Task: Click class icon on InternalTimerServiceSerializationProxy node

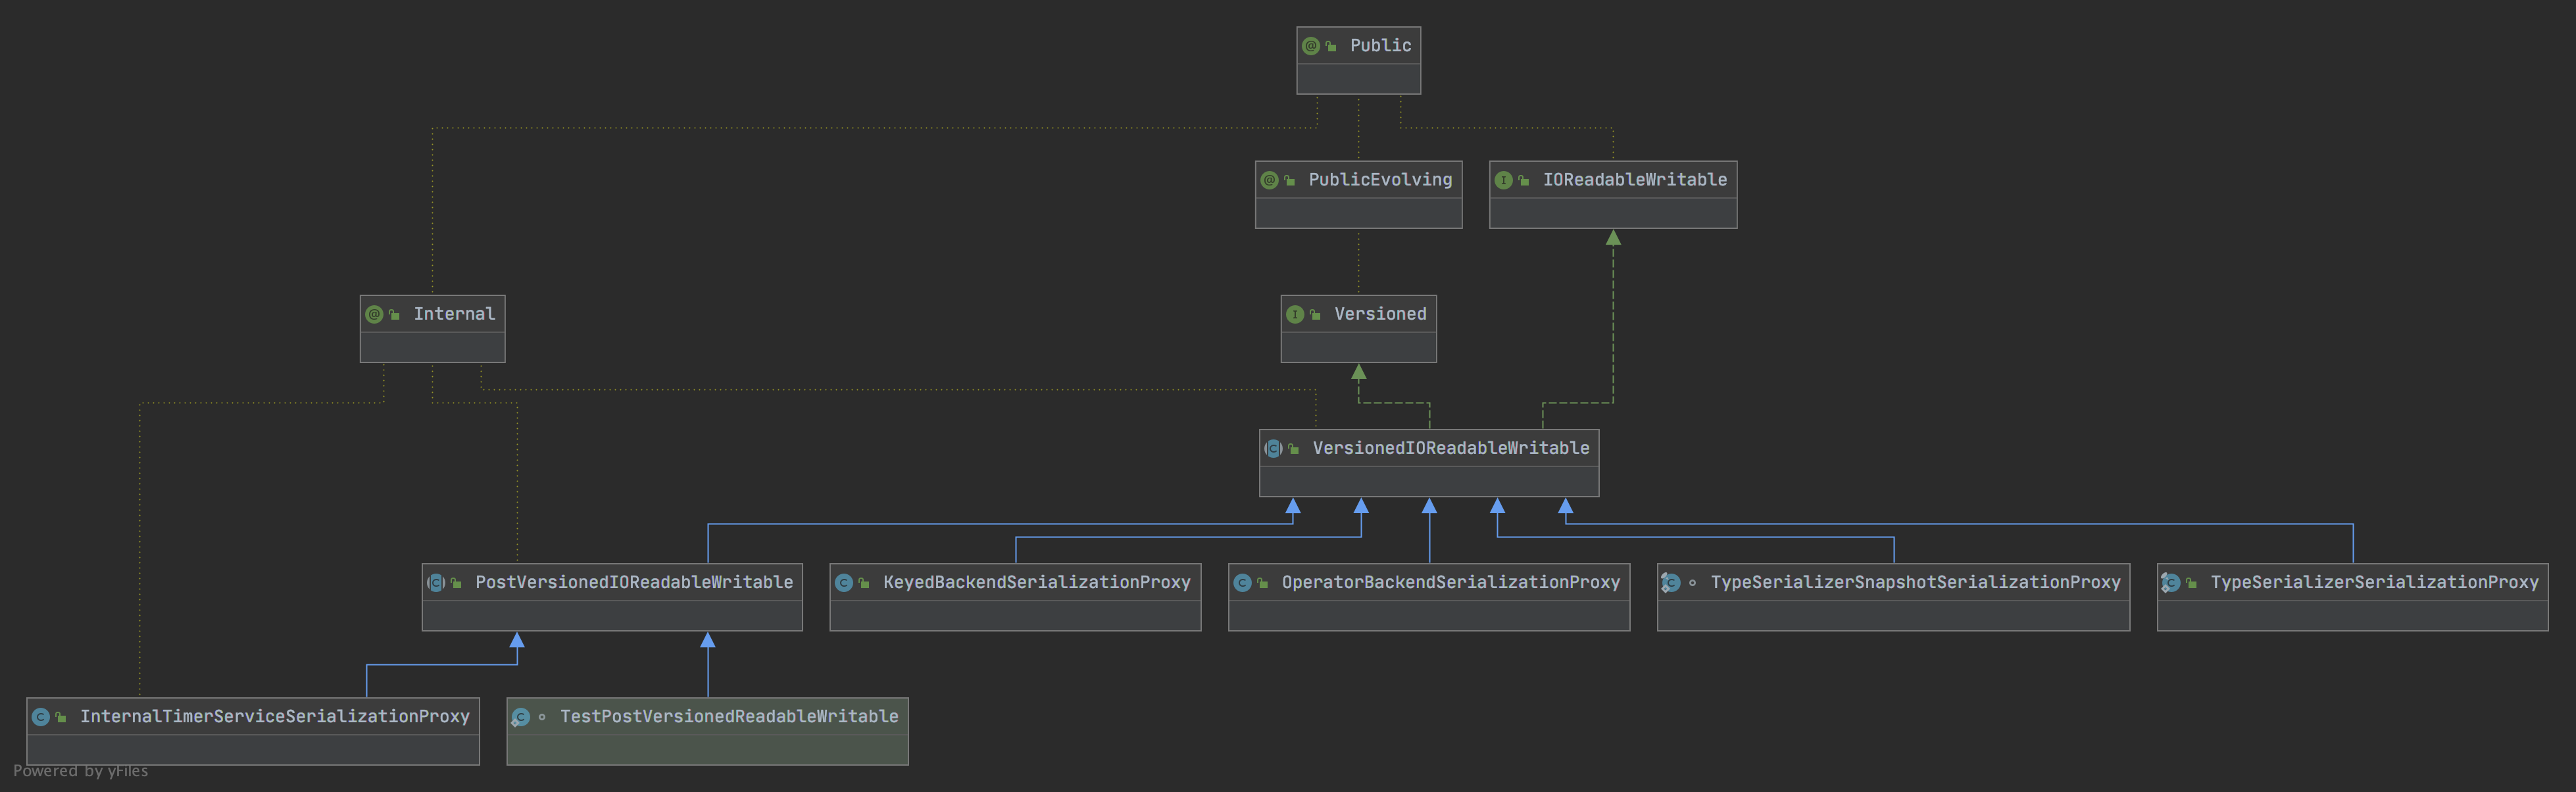Action: 41,716
